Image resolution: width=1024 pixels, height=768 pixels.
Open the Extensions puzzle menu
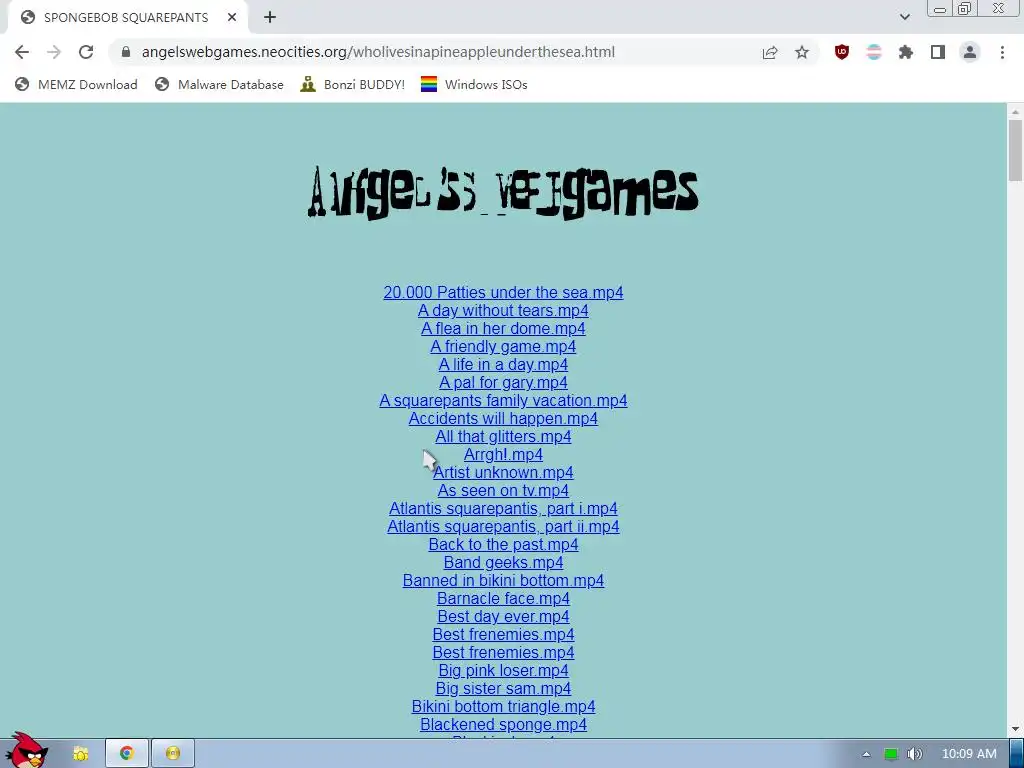coord(906,52)
